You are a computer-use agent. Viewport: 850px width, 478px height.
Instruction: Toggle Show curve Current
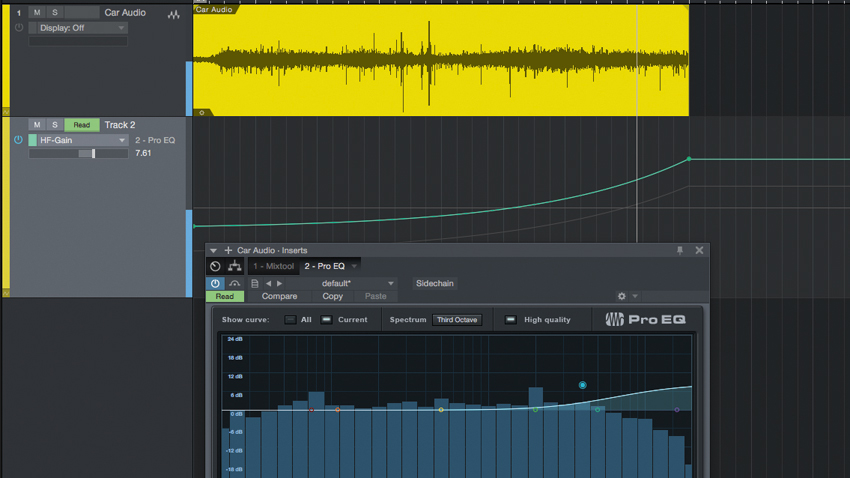(x=326, y=320)
